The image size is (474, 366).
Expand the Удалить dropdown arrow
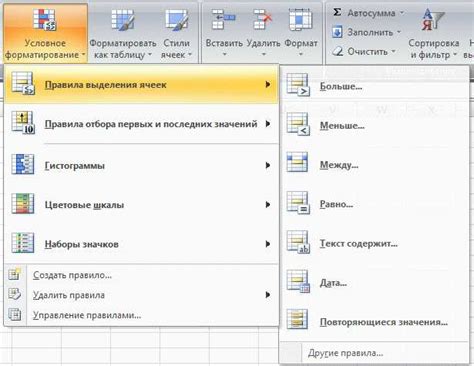click(x=264, y=54)
